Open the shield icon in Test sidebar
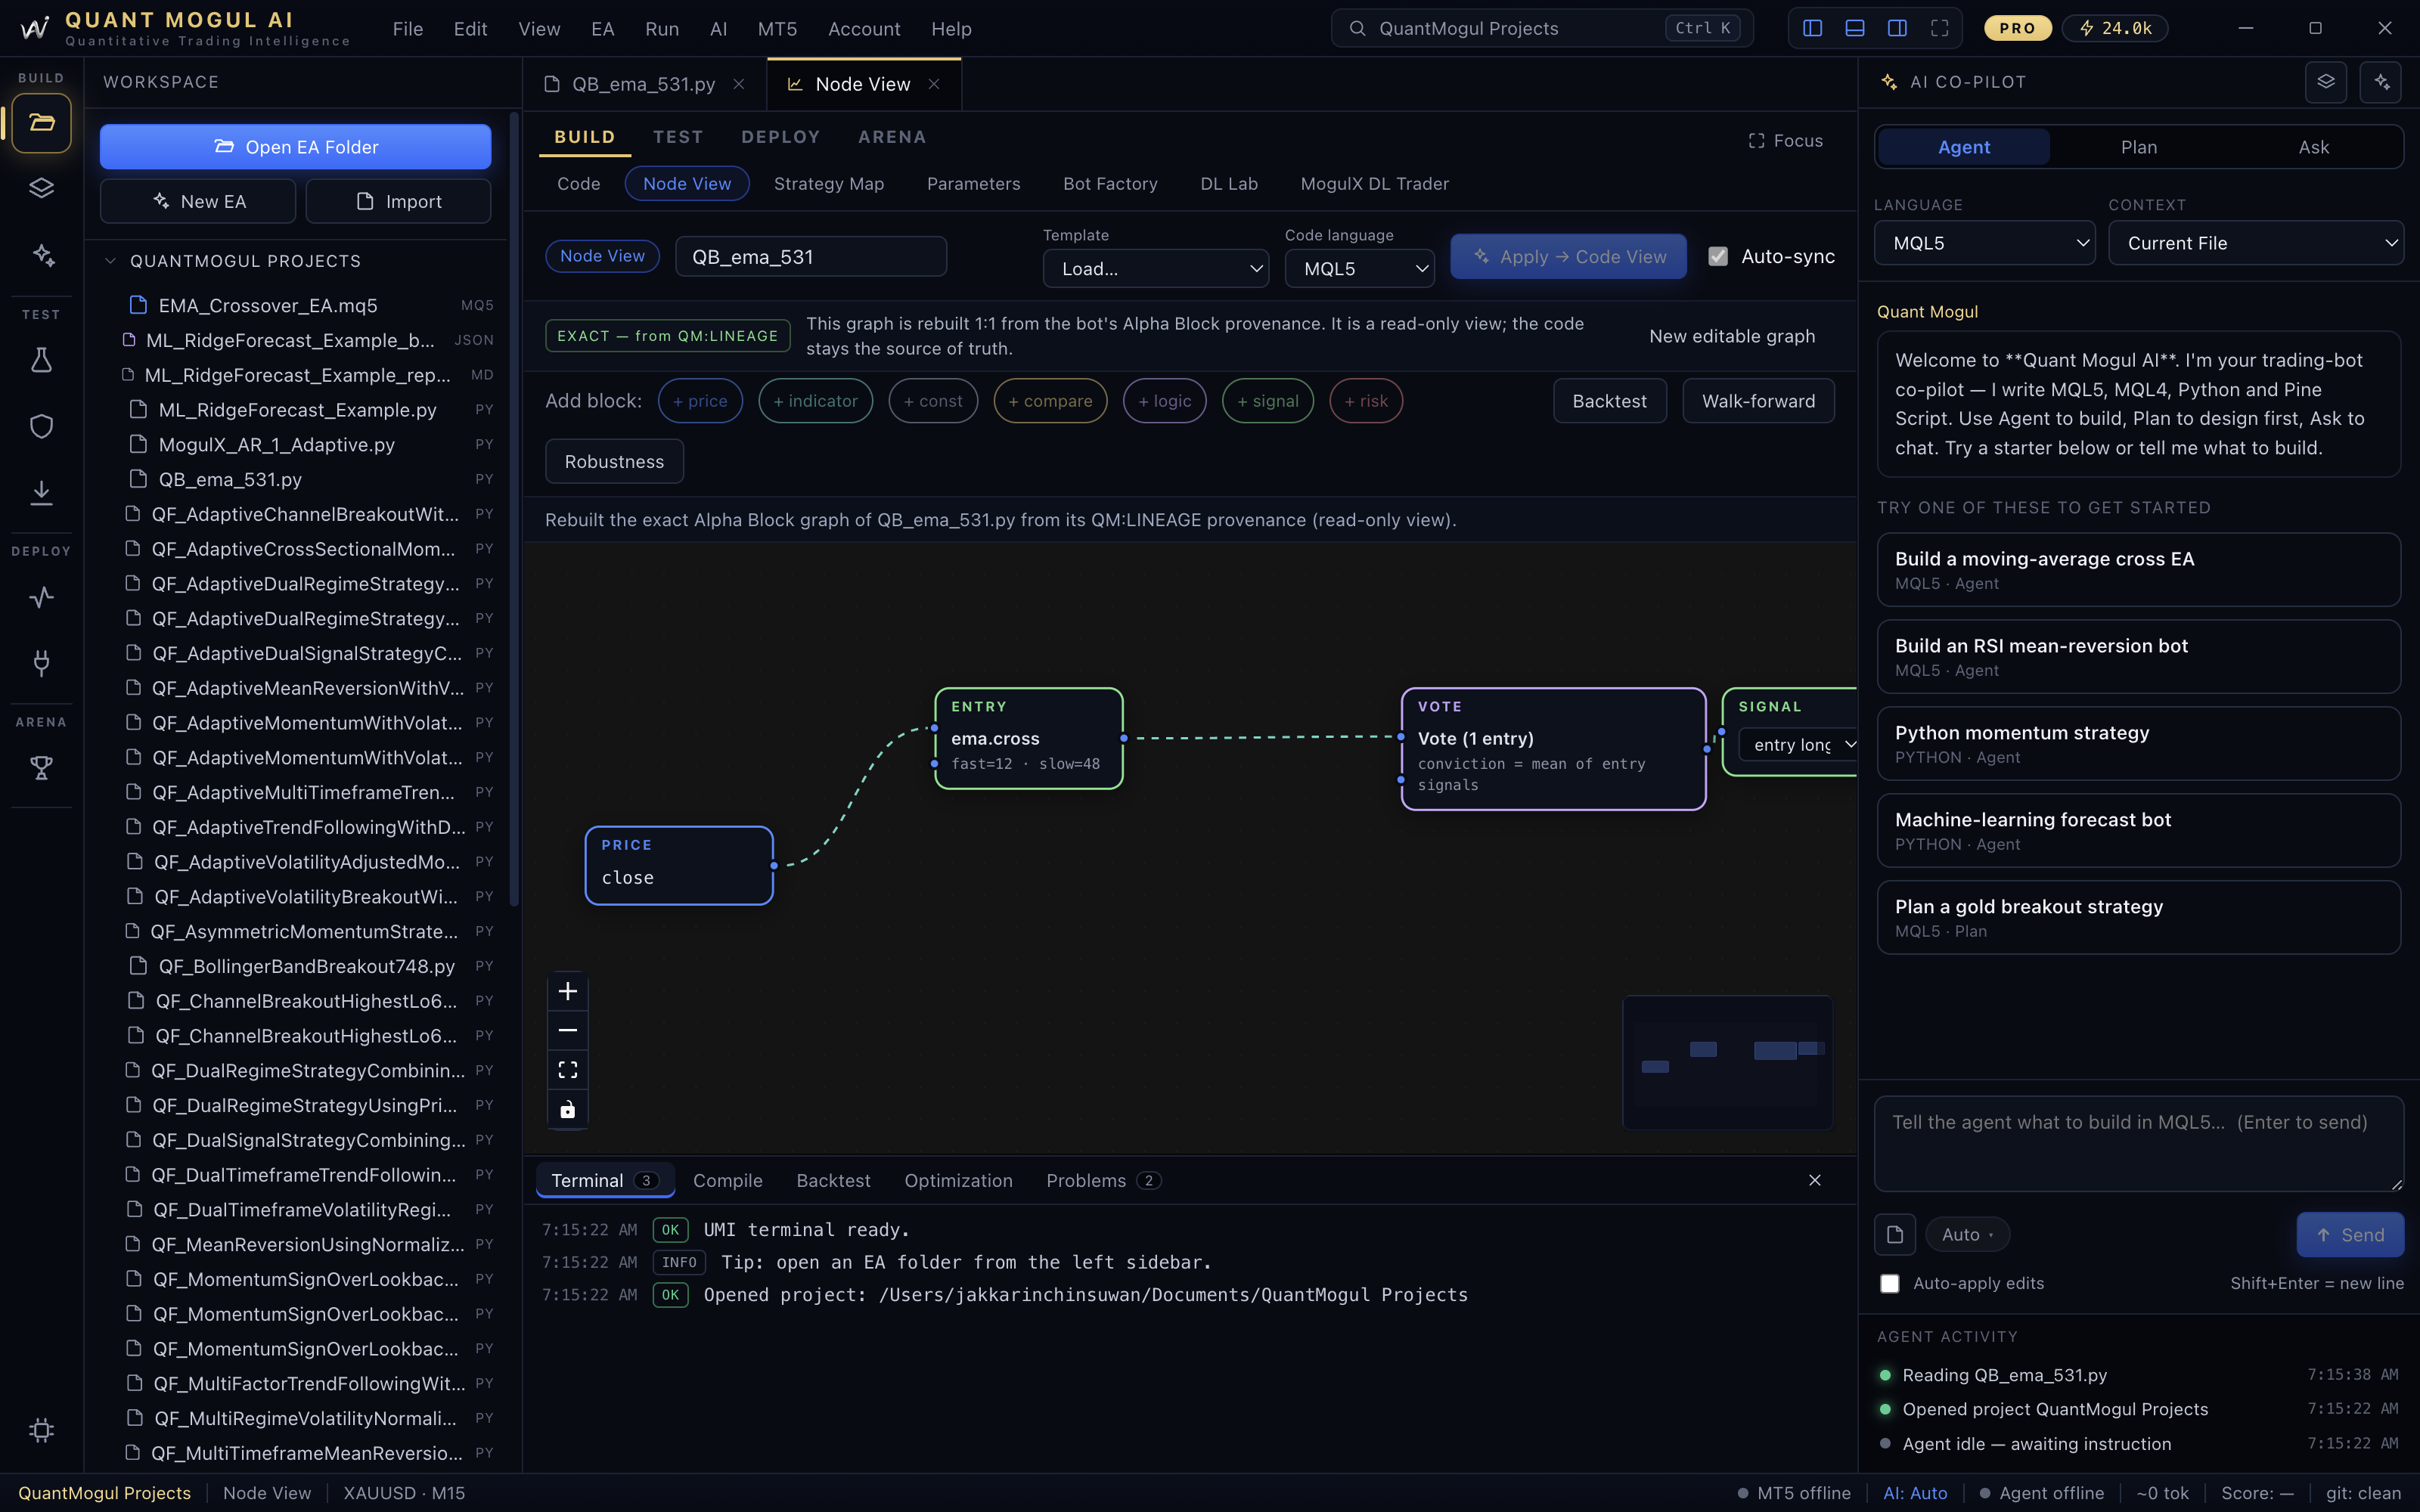The image size is (2420, 1512). 41,426
